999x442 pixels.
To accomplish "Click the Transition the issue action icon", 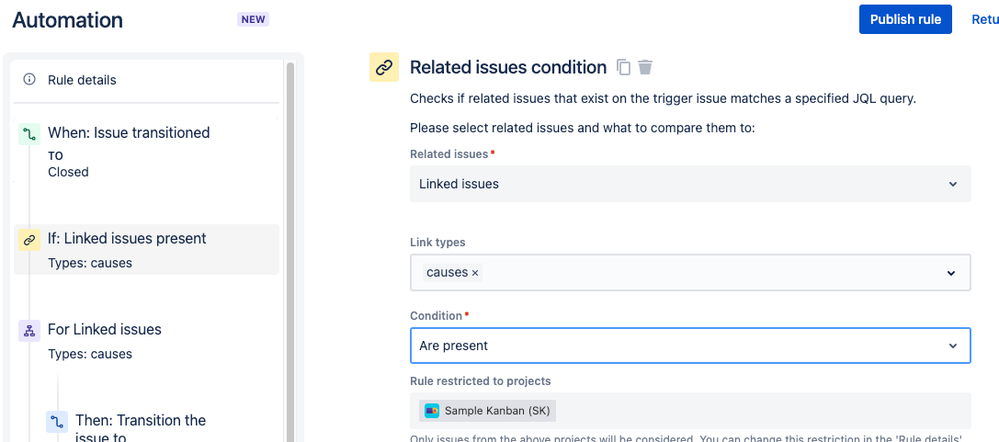I will [57, 421].
